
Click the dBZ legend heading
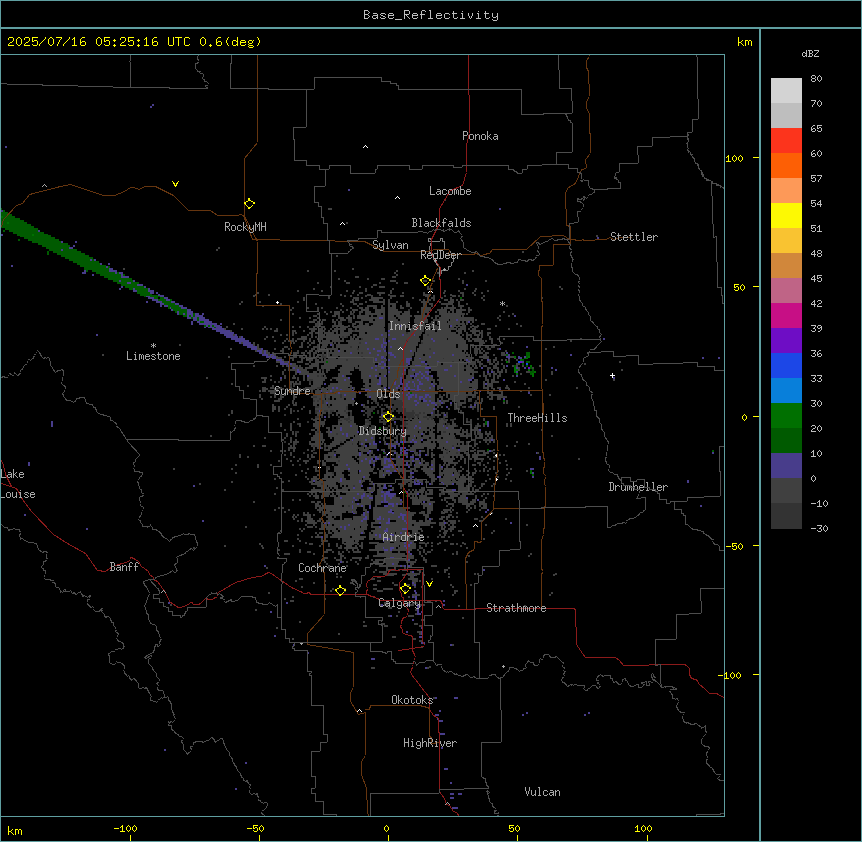pos(810,53)
